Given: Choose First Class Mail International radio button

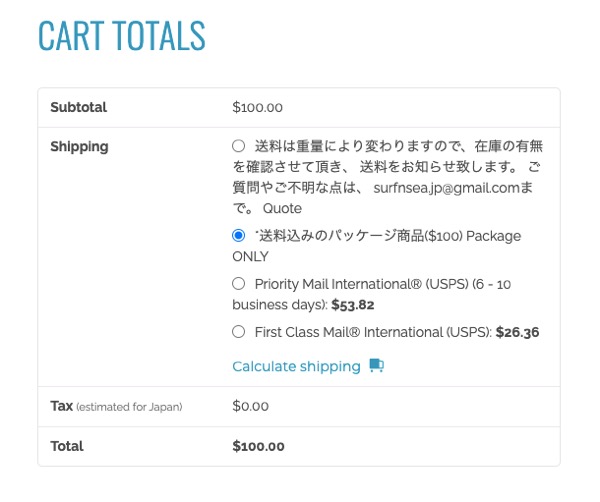Looking at the screenshot, I should pyautogui.click(x=238, y=331).
